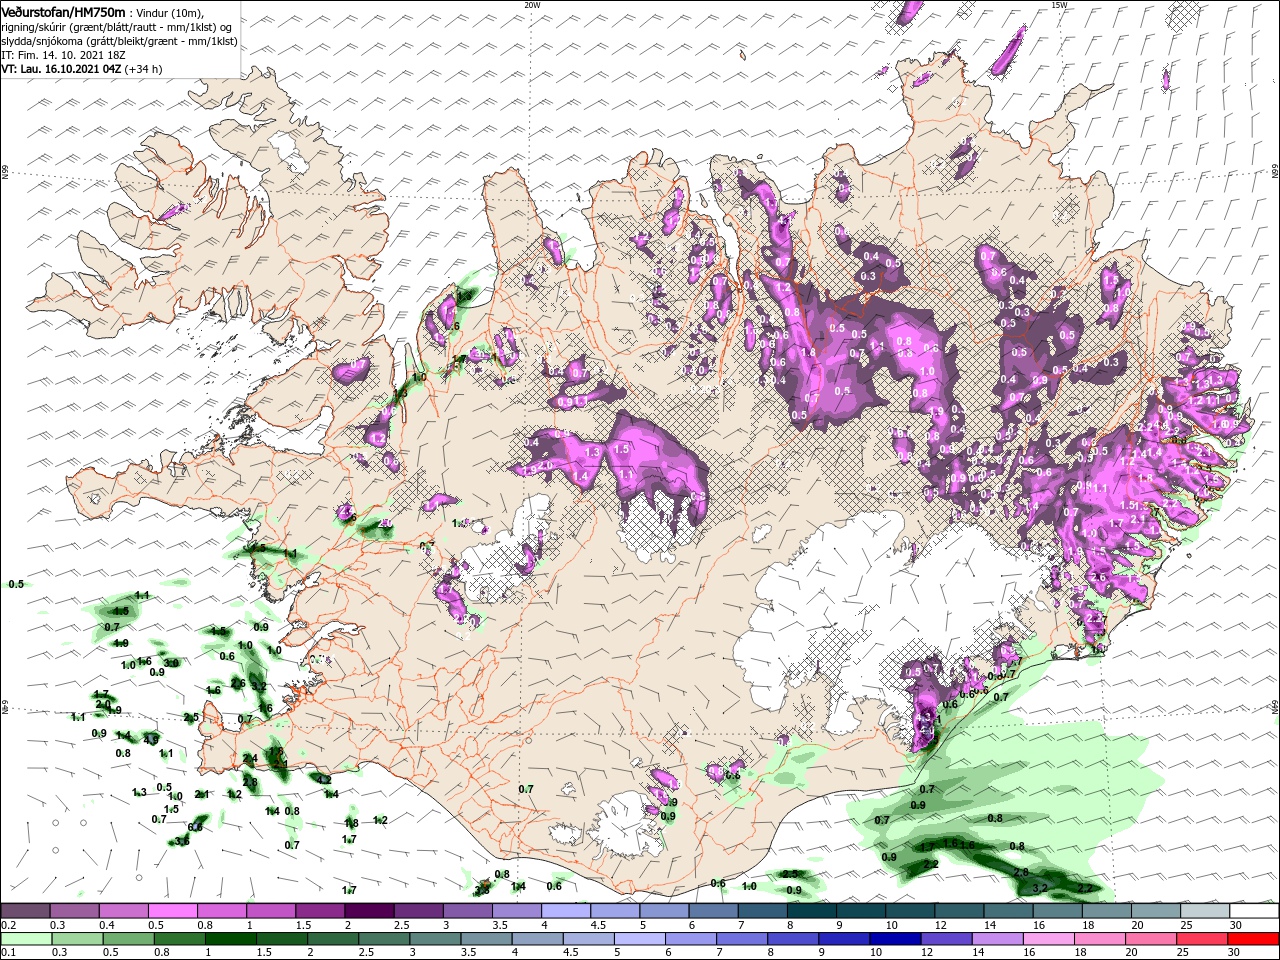
Task: Select the bottom-row 0.5 medium green legend swatch
Action: (128, 938)
